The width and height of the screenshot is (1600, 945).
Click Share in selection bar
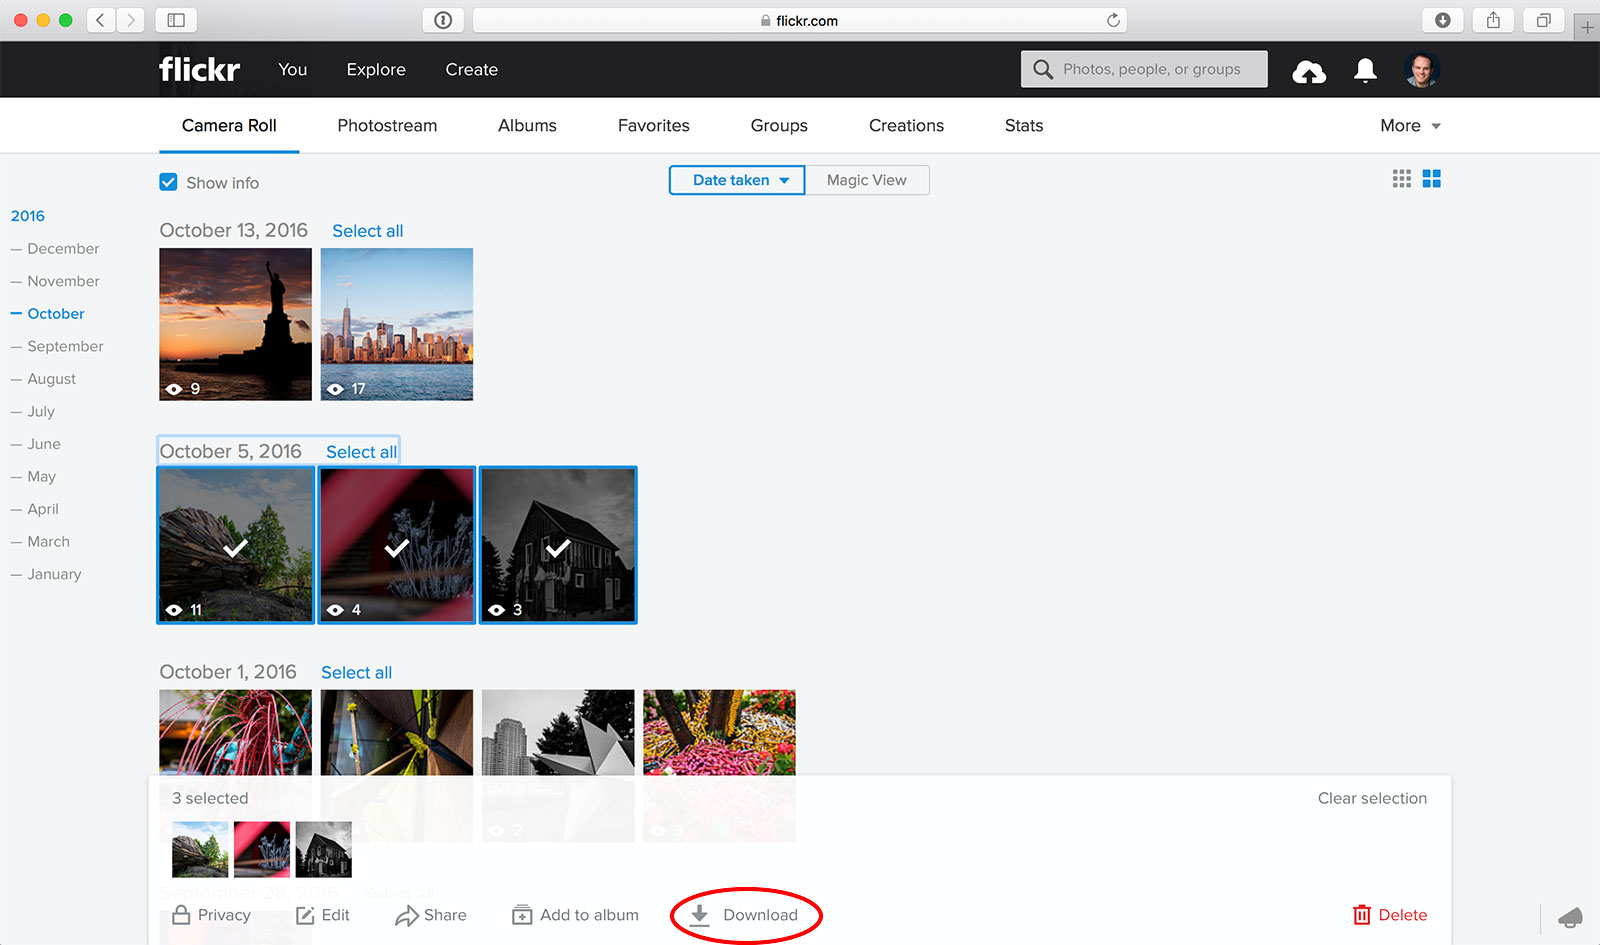point(431,915)
